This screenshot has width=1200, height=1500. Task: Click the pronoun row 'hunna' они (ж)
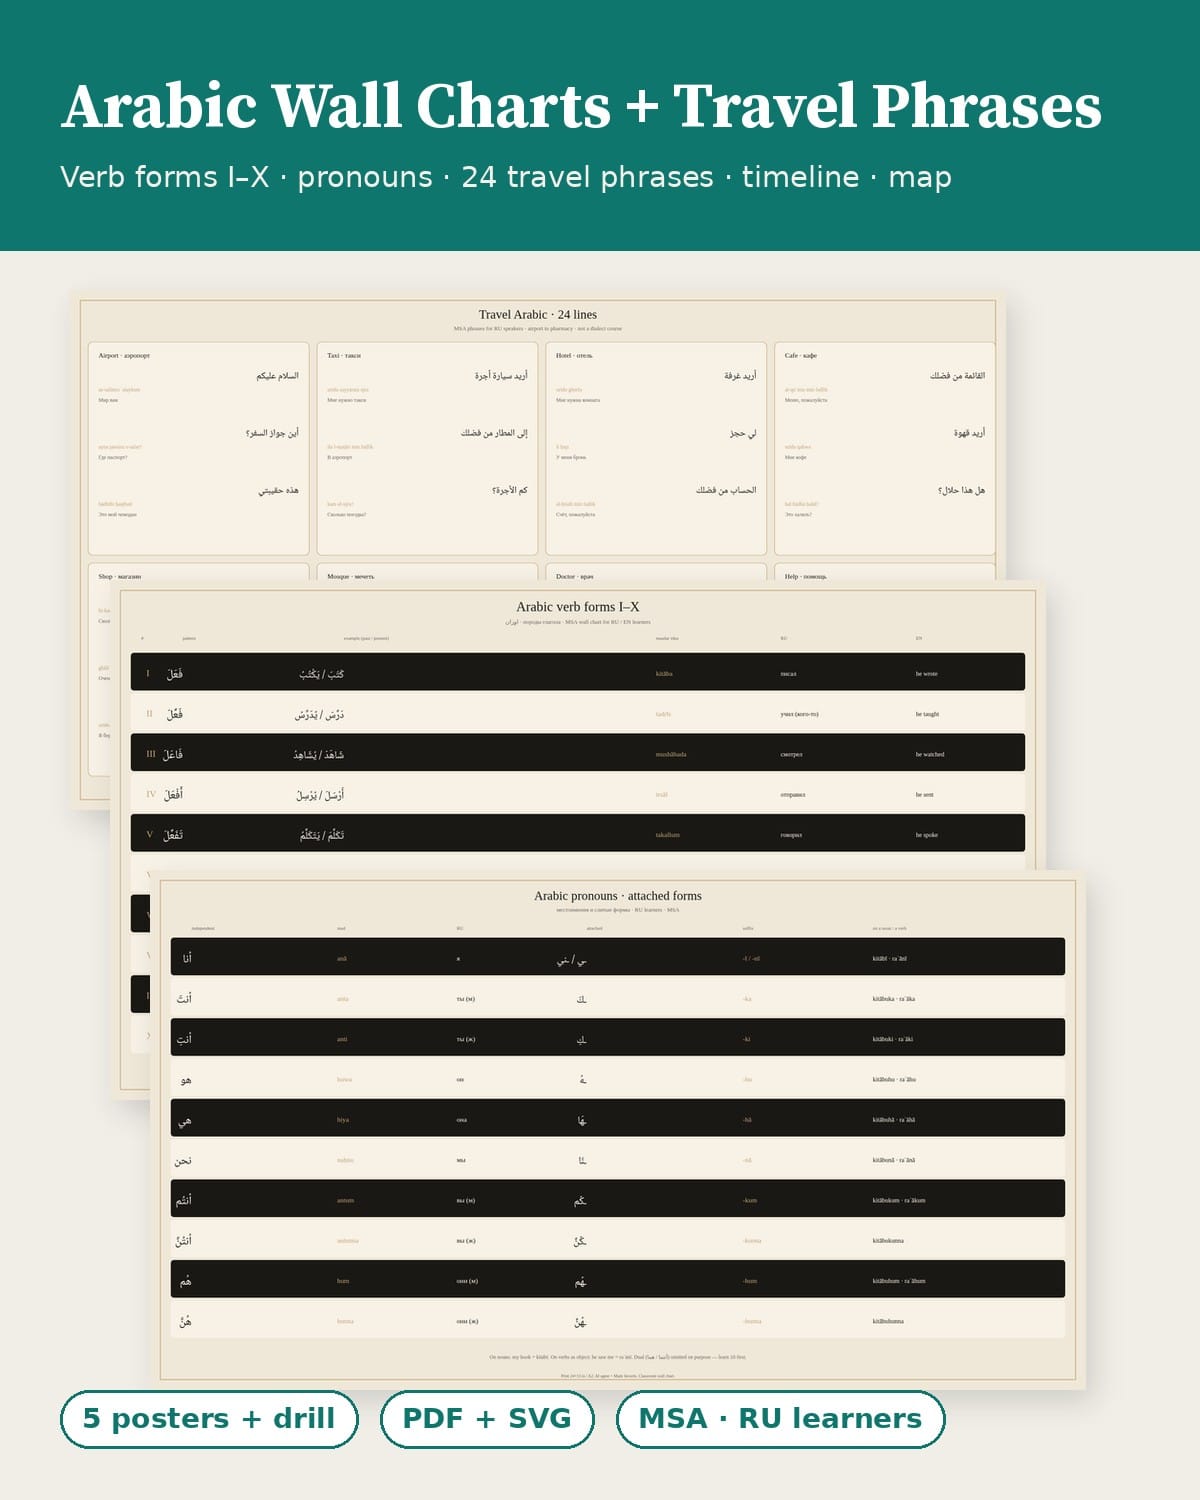coord(618,1320)
